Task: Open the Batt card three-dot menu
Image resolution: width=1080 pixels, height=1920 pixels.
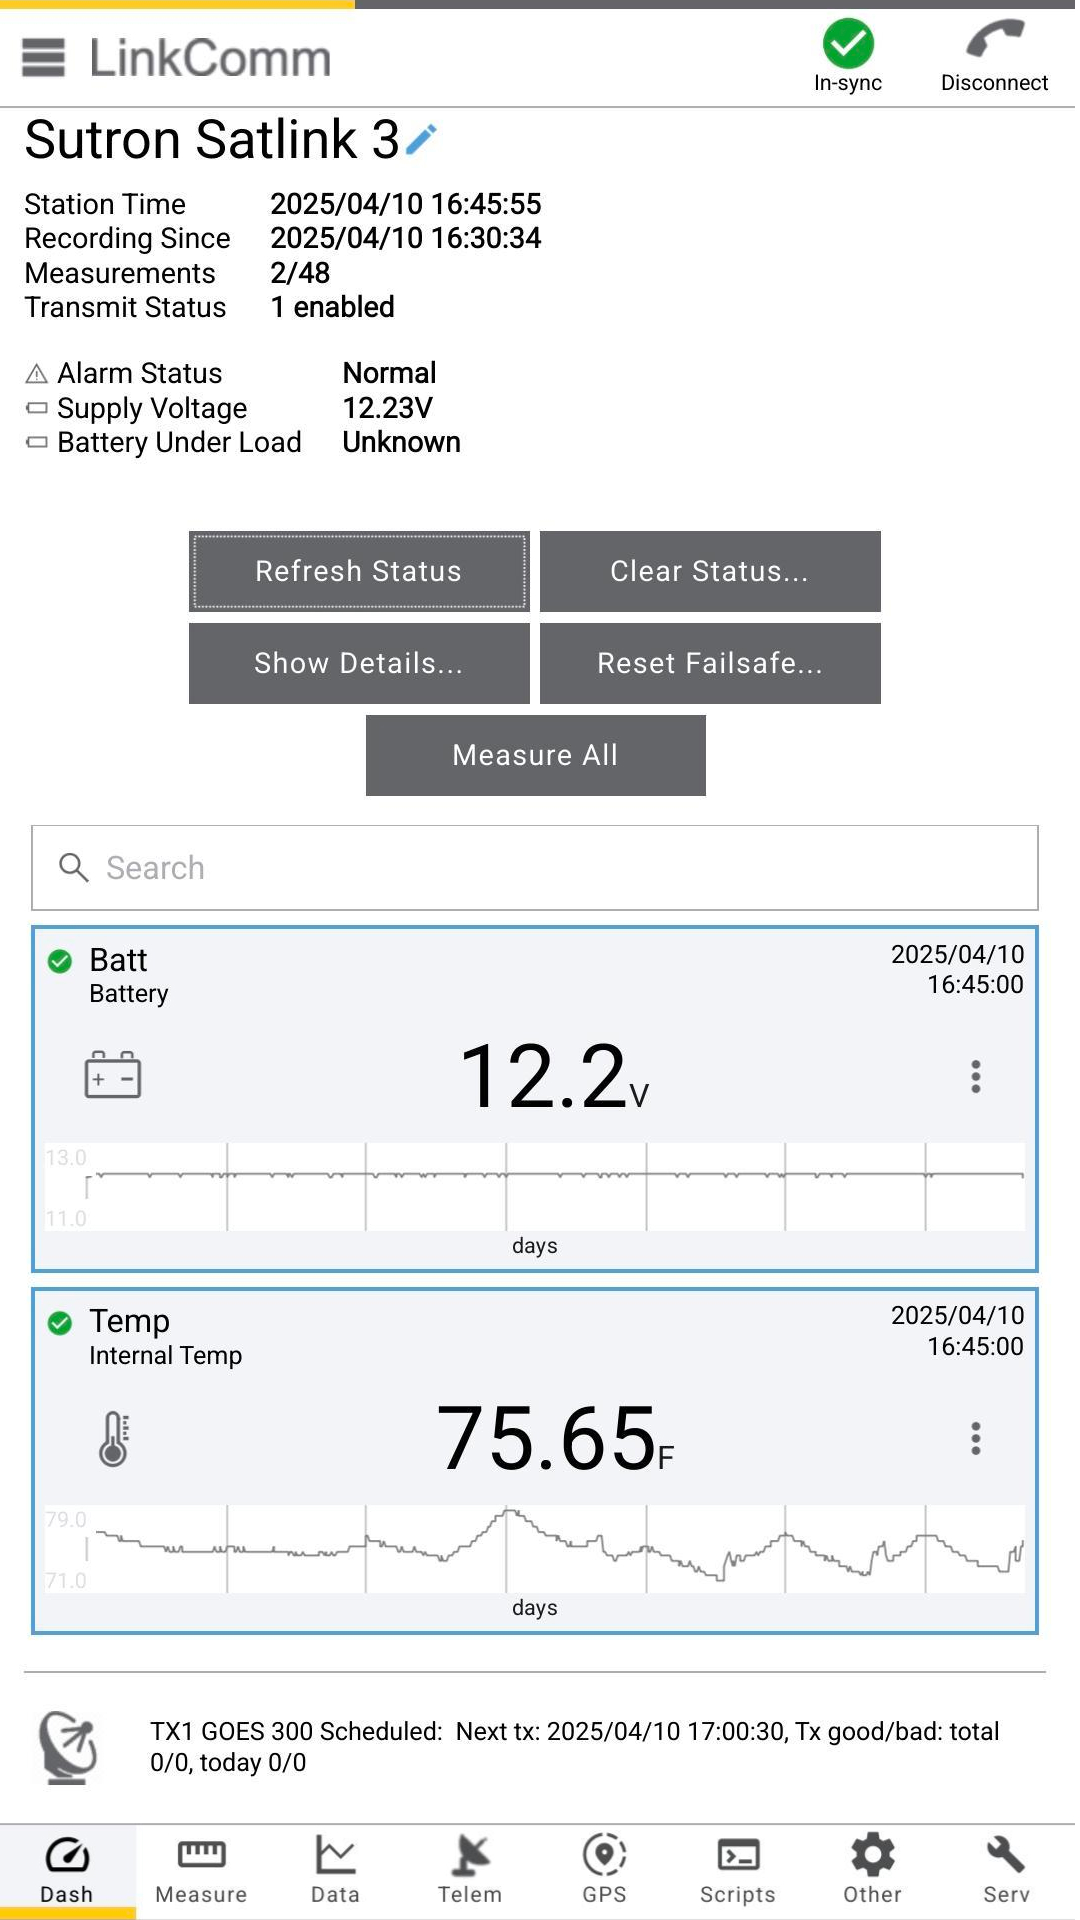Action: click(976, 1077)
